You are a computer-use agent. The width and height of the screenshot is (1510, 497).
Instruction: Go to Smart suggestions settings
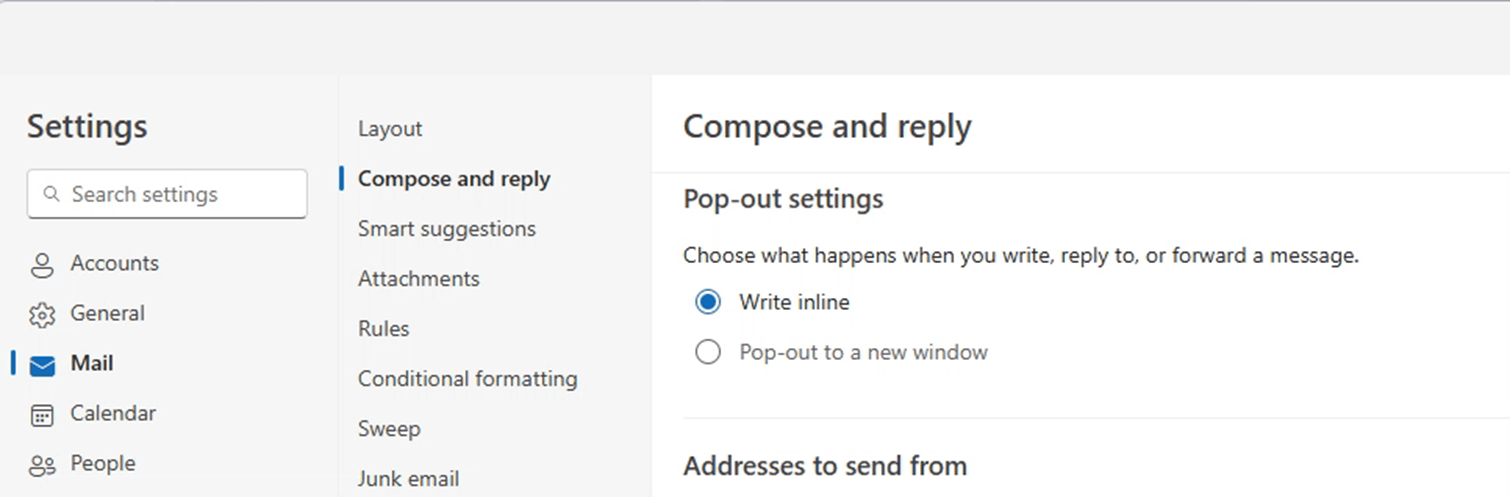(447, 229)
